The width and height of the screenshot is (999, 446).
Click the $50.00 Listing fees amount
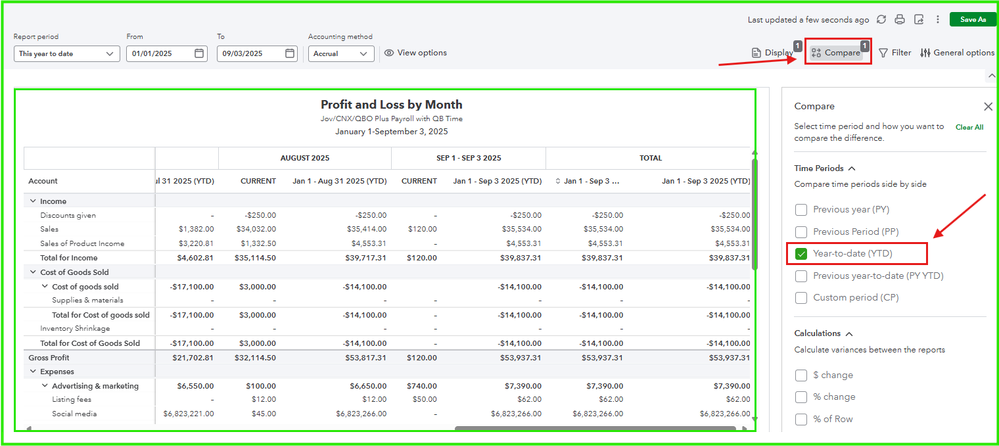coord(424,400)
